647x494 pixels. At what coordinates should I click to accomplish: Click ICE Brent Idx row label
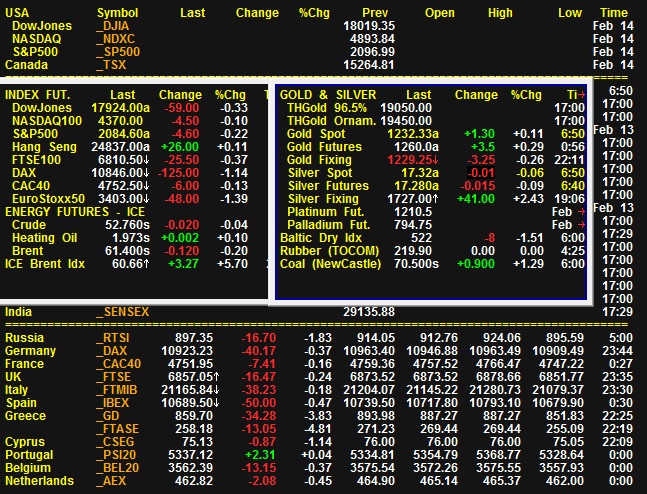click(x=45, y=264)
